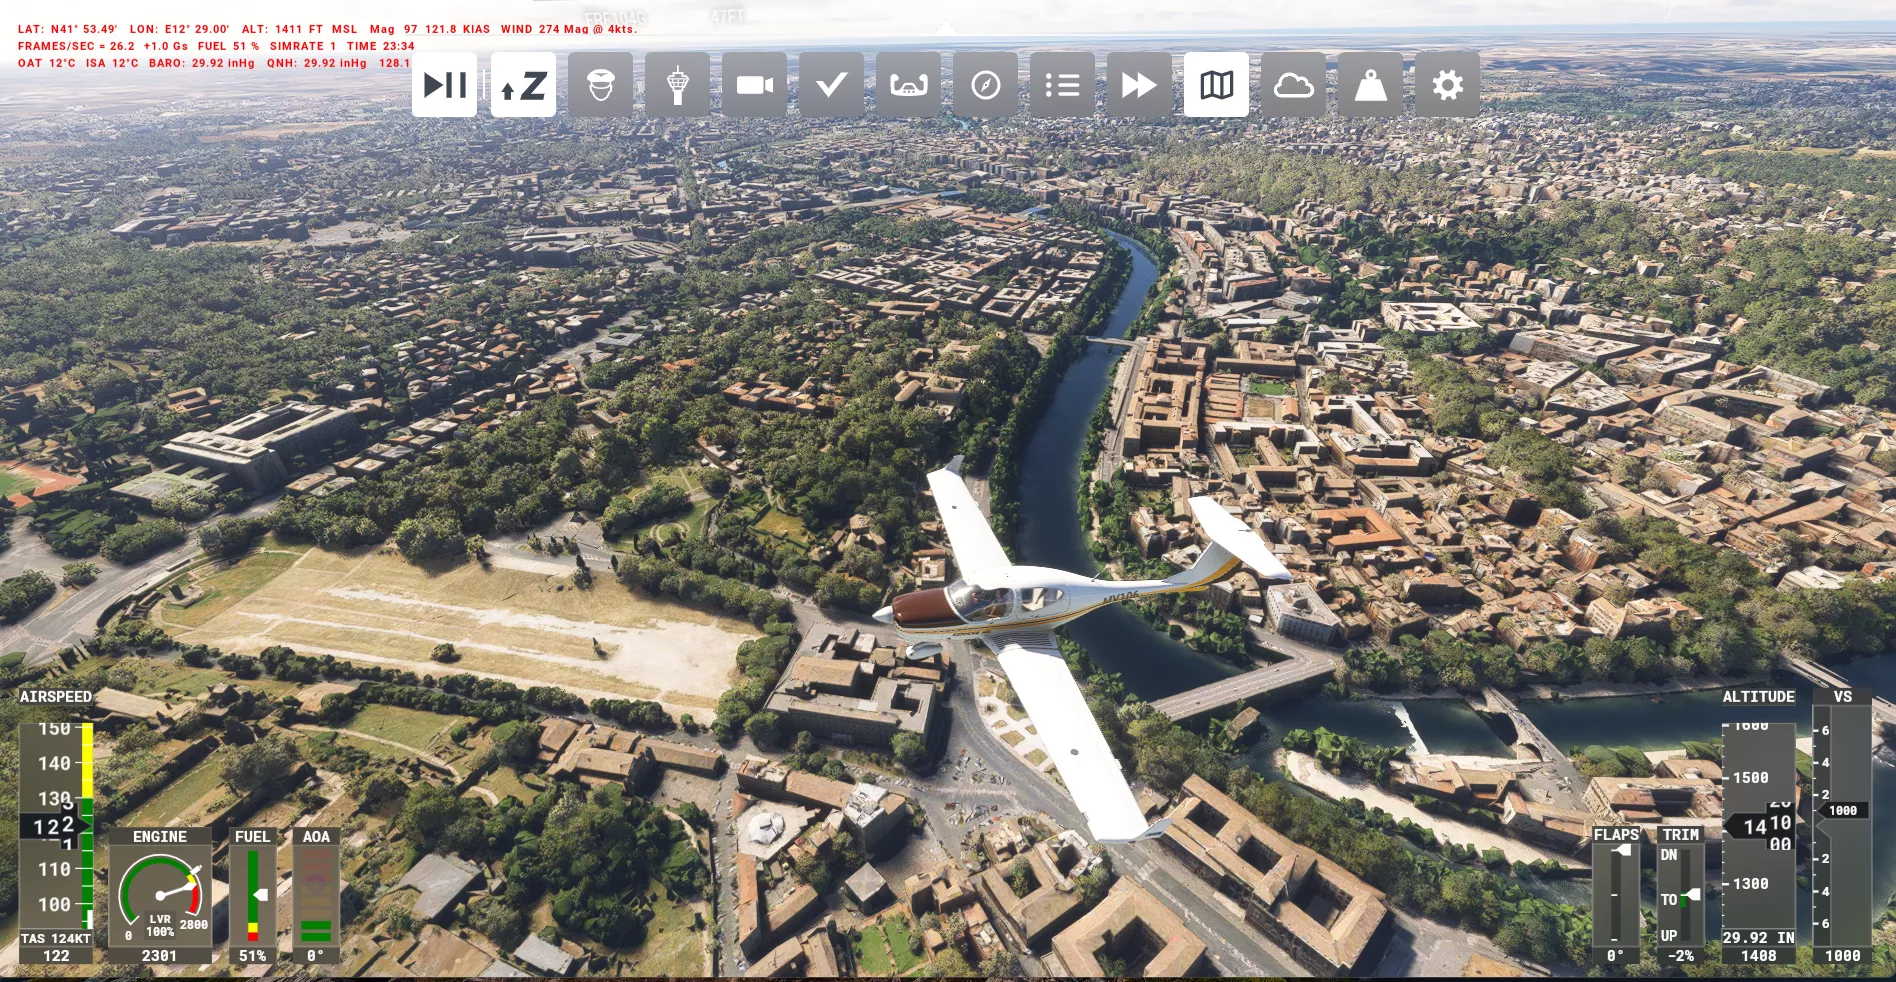Click the play/pause toolbar icon
Image resolution: width=1896 pixels, height=982 pixels.
click(445, 85)
